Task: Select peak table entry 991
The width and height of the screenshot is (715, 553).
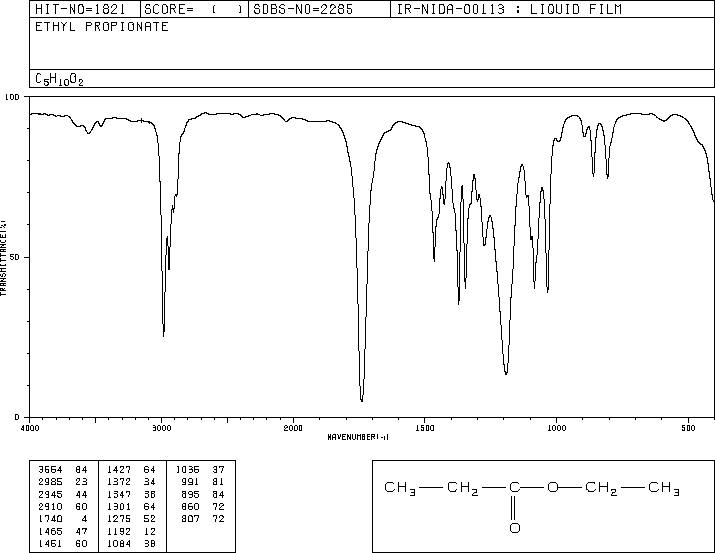Action: 191,482
